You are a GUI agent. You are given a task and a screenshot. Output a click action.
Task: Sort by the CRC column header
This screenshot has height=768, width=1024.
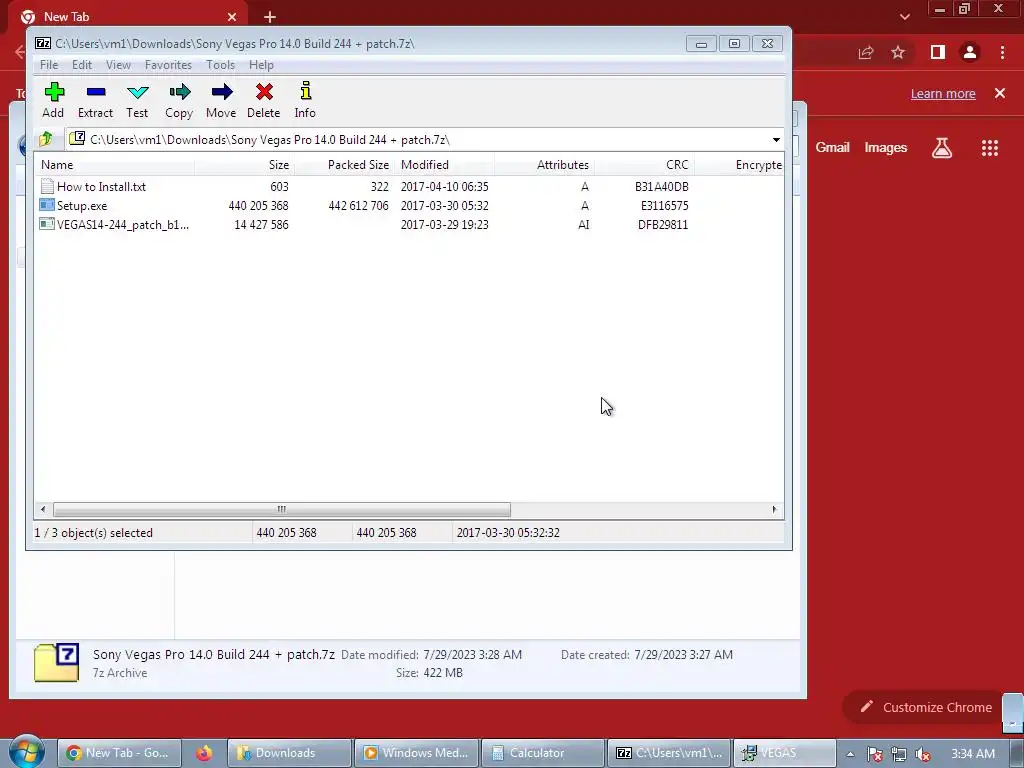(x=644, y=165)
